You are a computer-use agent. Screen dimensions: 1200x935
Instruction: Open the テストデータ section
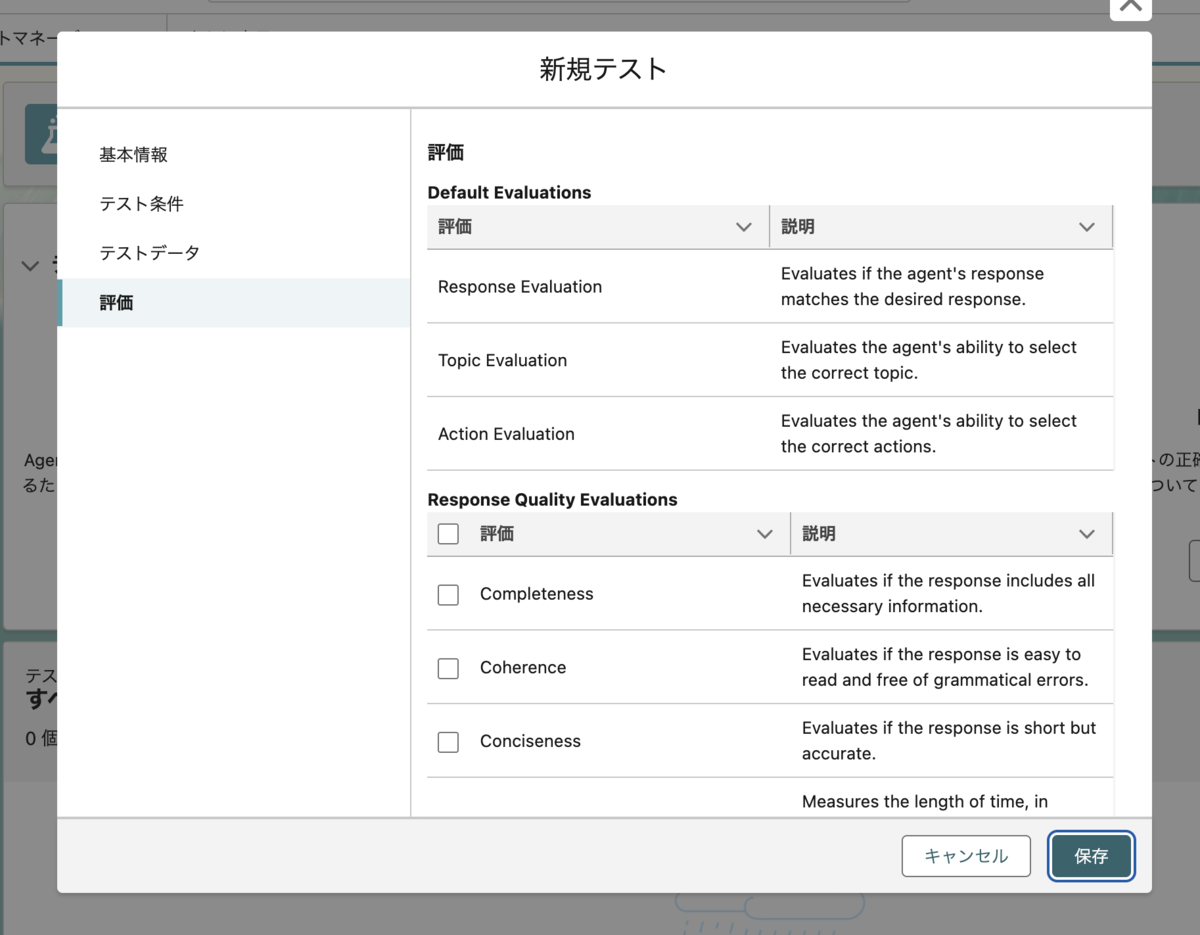[149, 253]
